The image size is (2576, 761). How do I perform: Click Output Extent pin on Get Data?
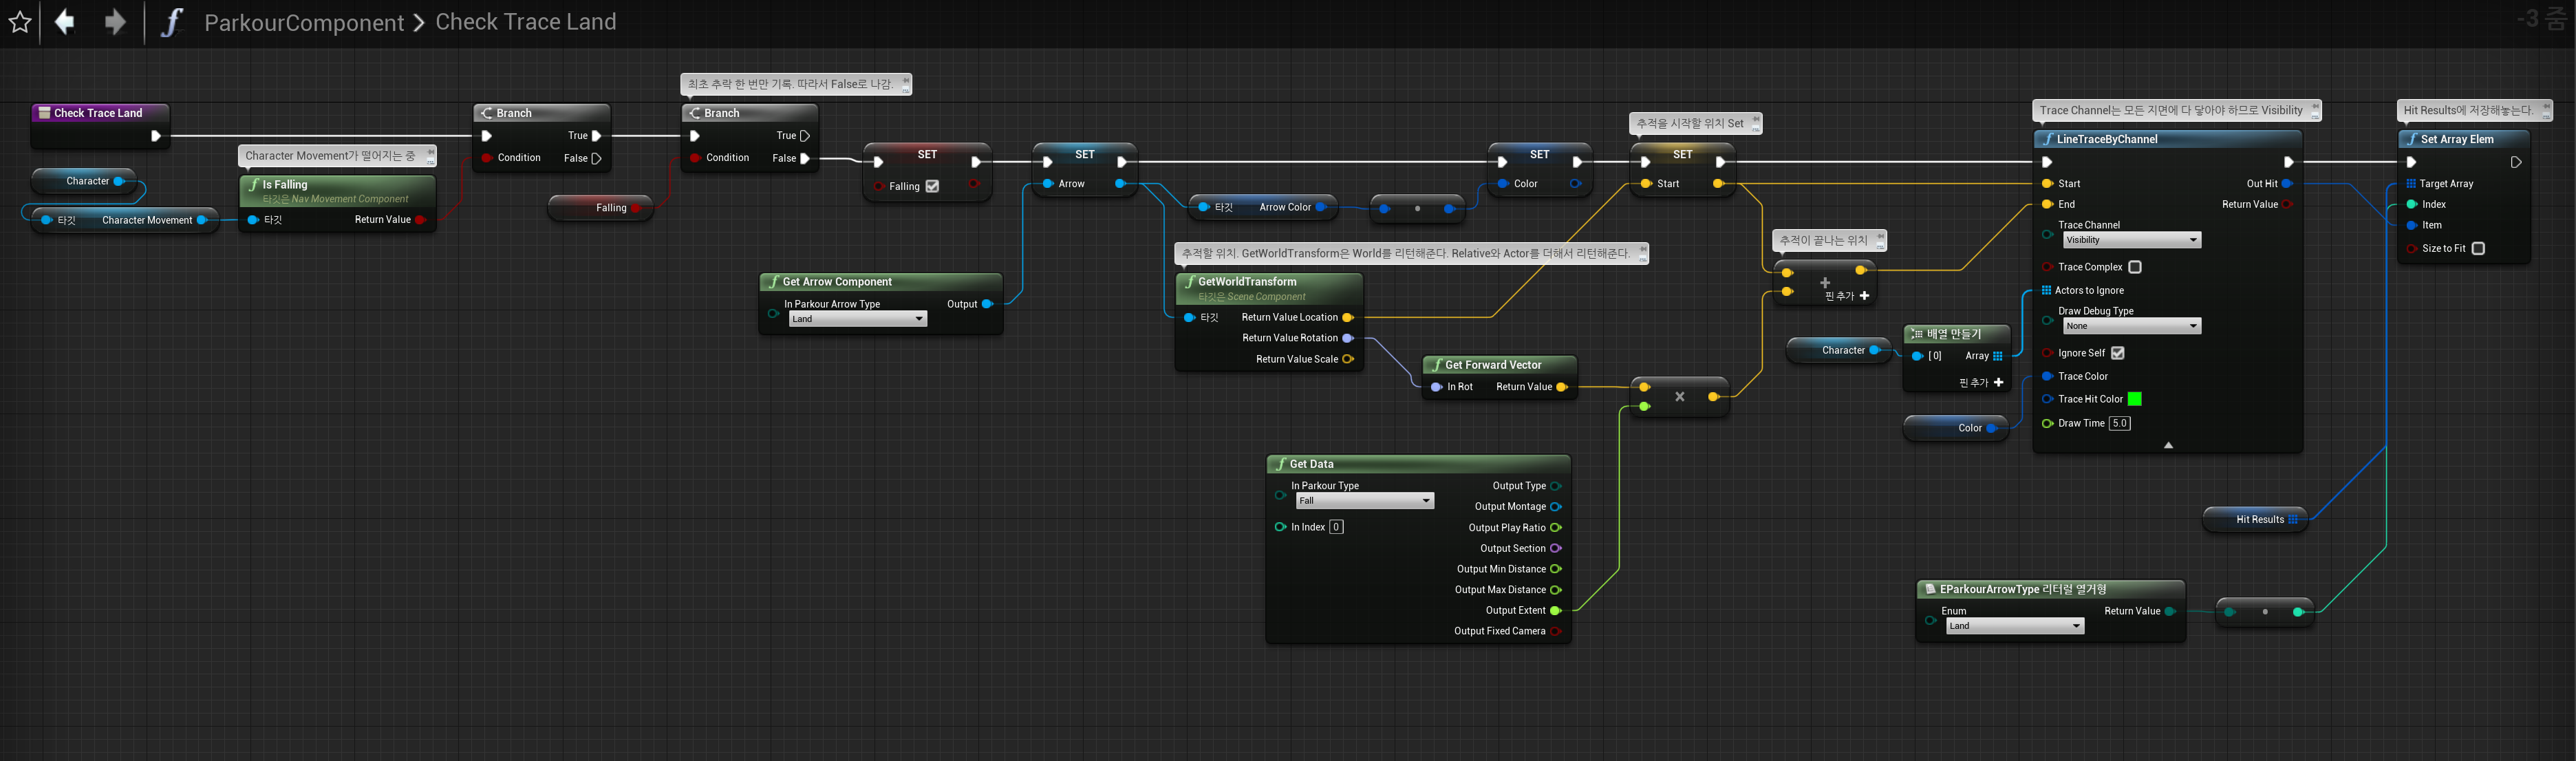[x=1556, y=610]
